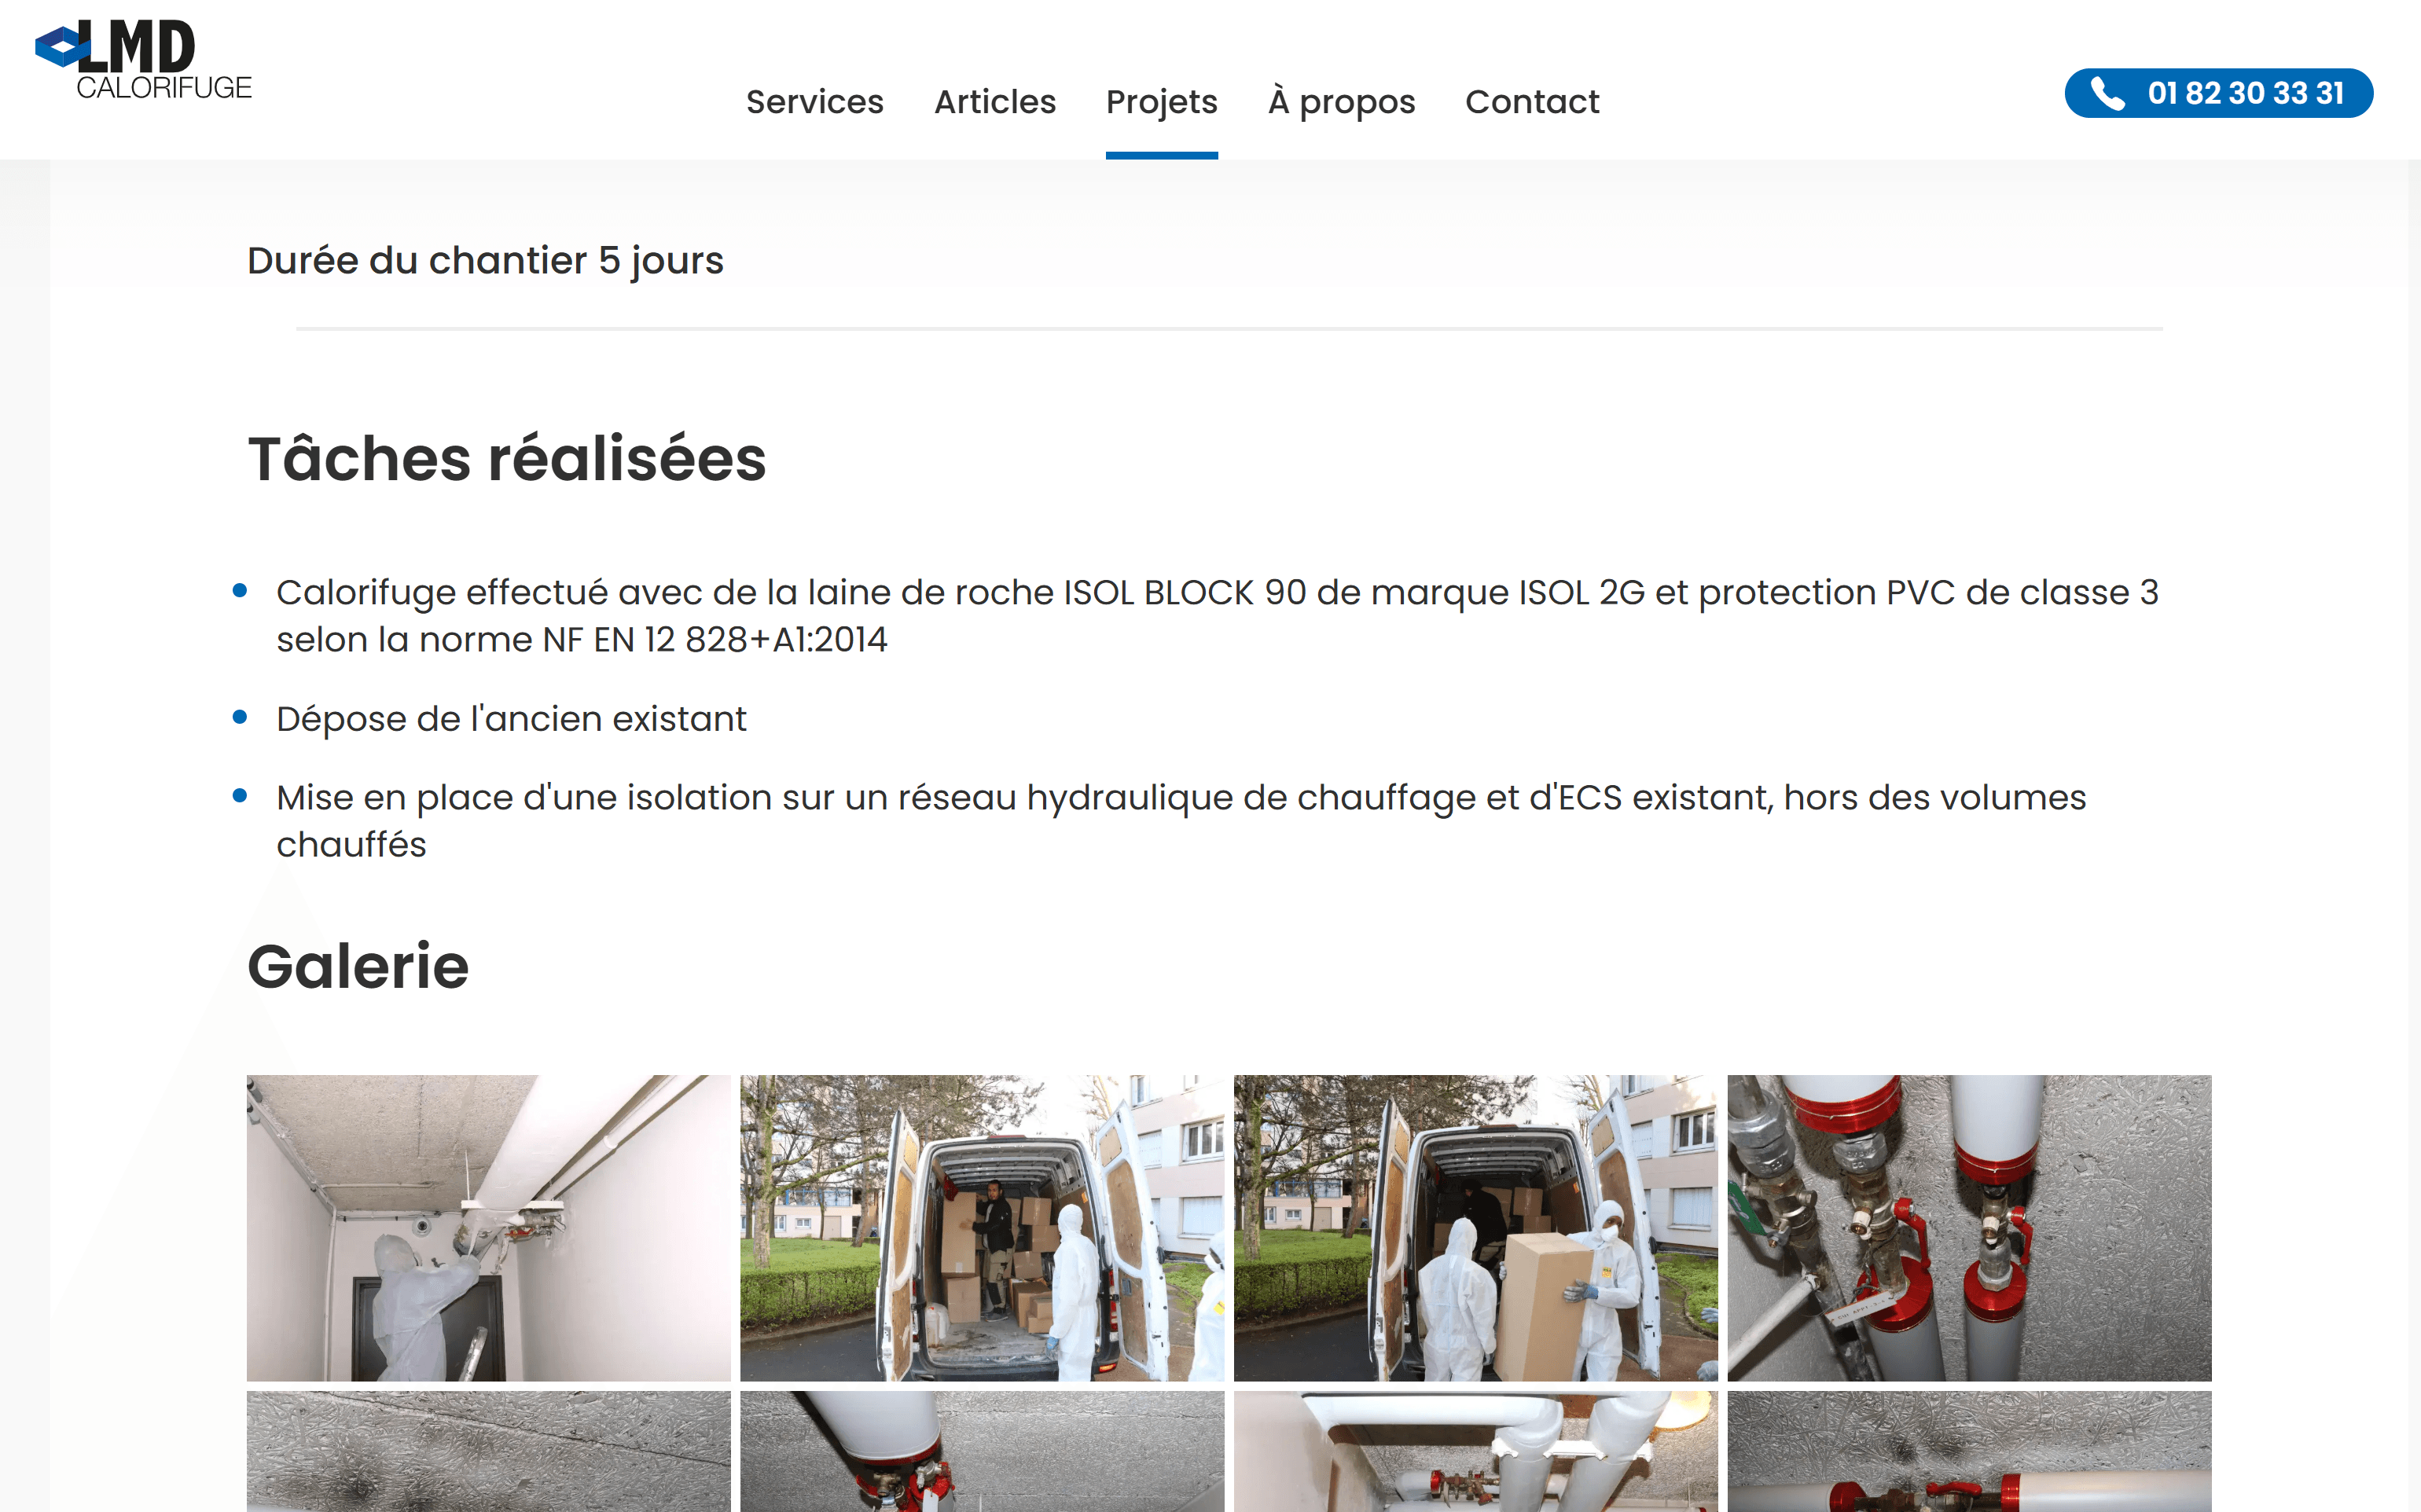Click the Tâches réalisées heading
The image size is (2421, 1512).
(507, 459)
